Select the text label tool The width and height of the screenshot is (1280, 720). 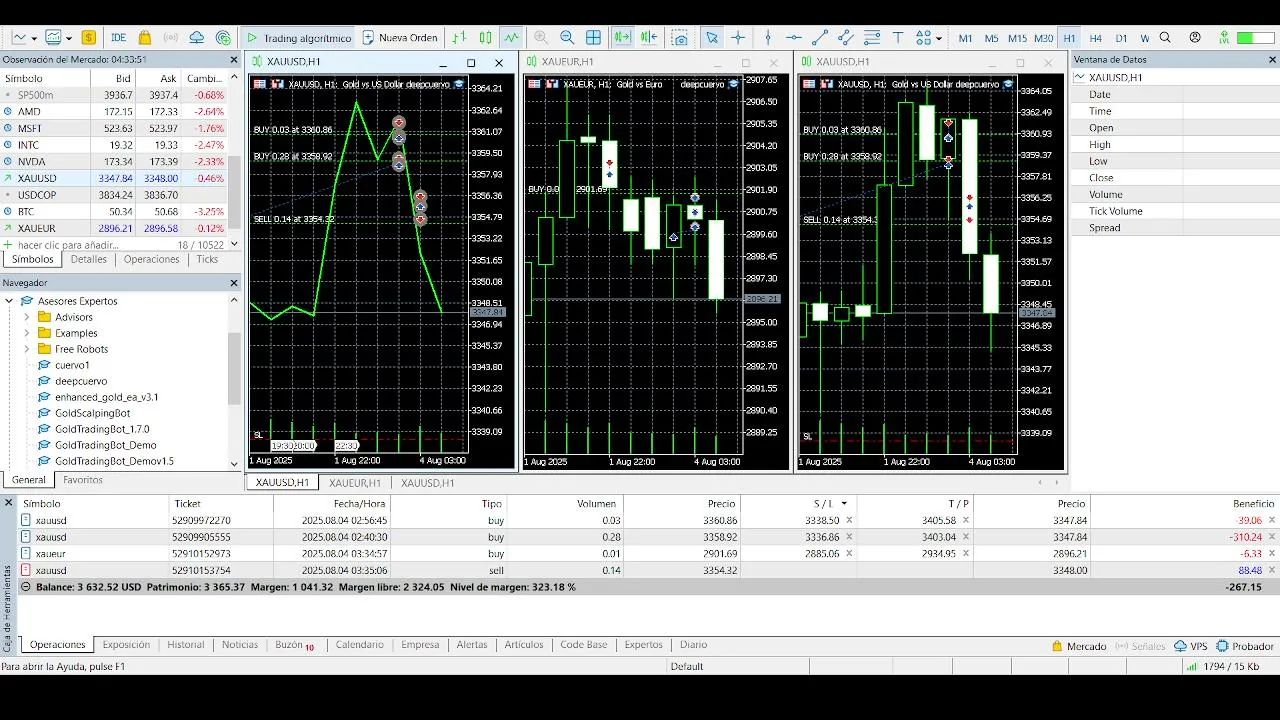(898, 38)
